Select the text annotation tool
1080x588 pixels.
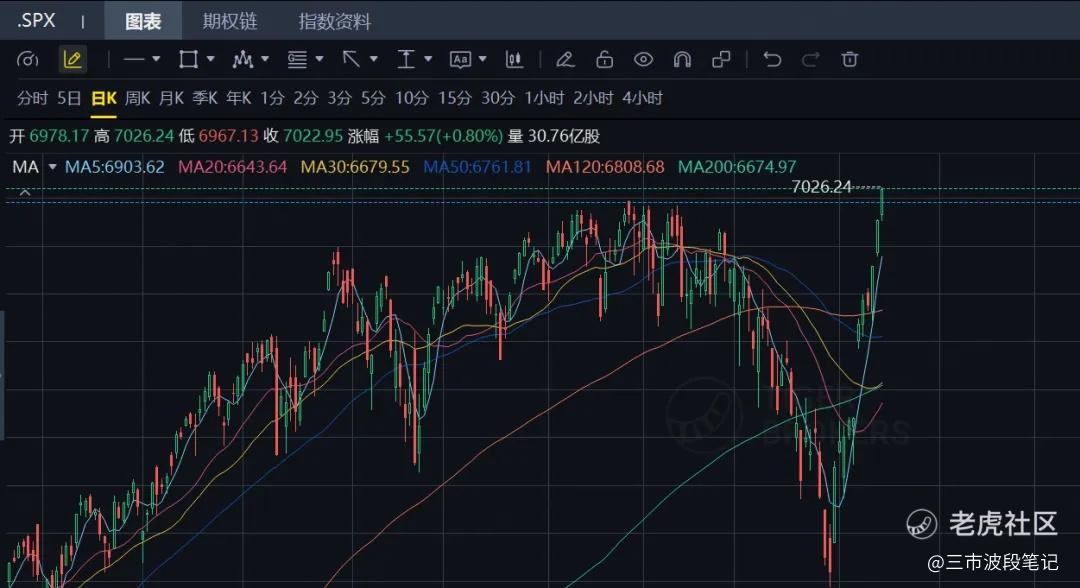(460, 60)
